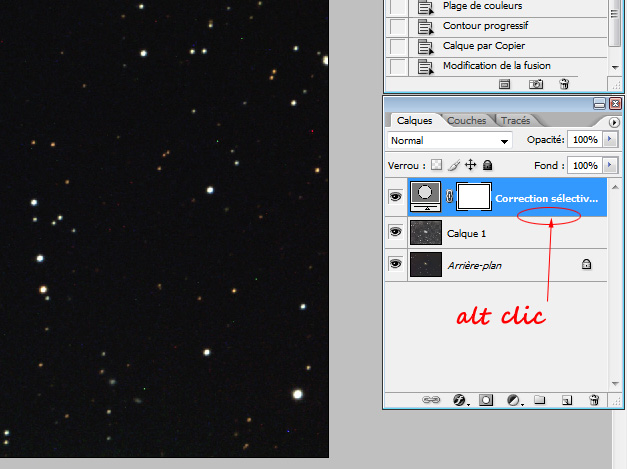The image size is (627, 469).
Task: Click the 'Calque par Copier' history state icon
Action: [425, 47]
